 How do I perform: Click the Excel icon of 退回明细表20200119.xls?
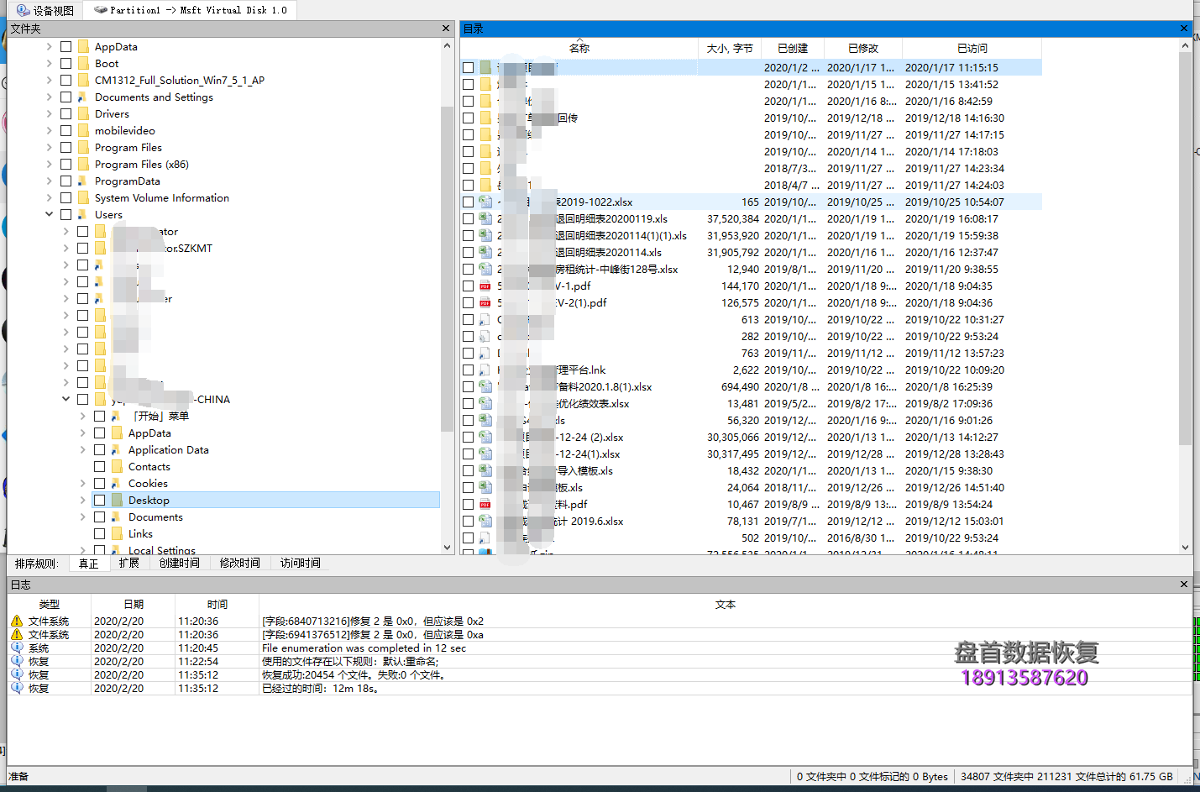485,219
